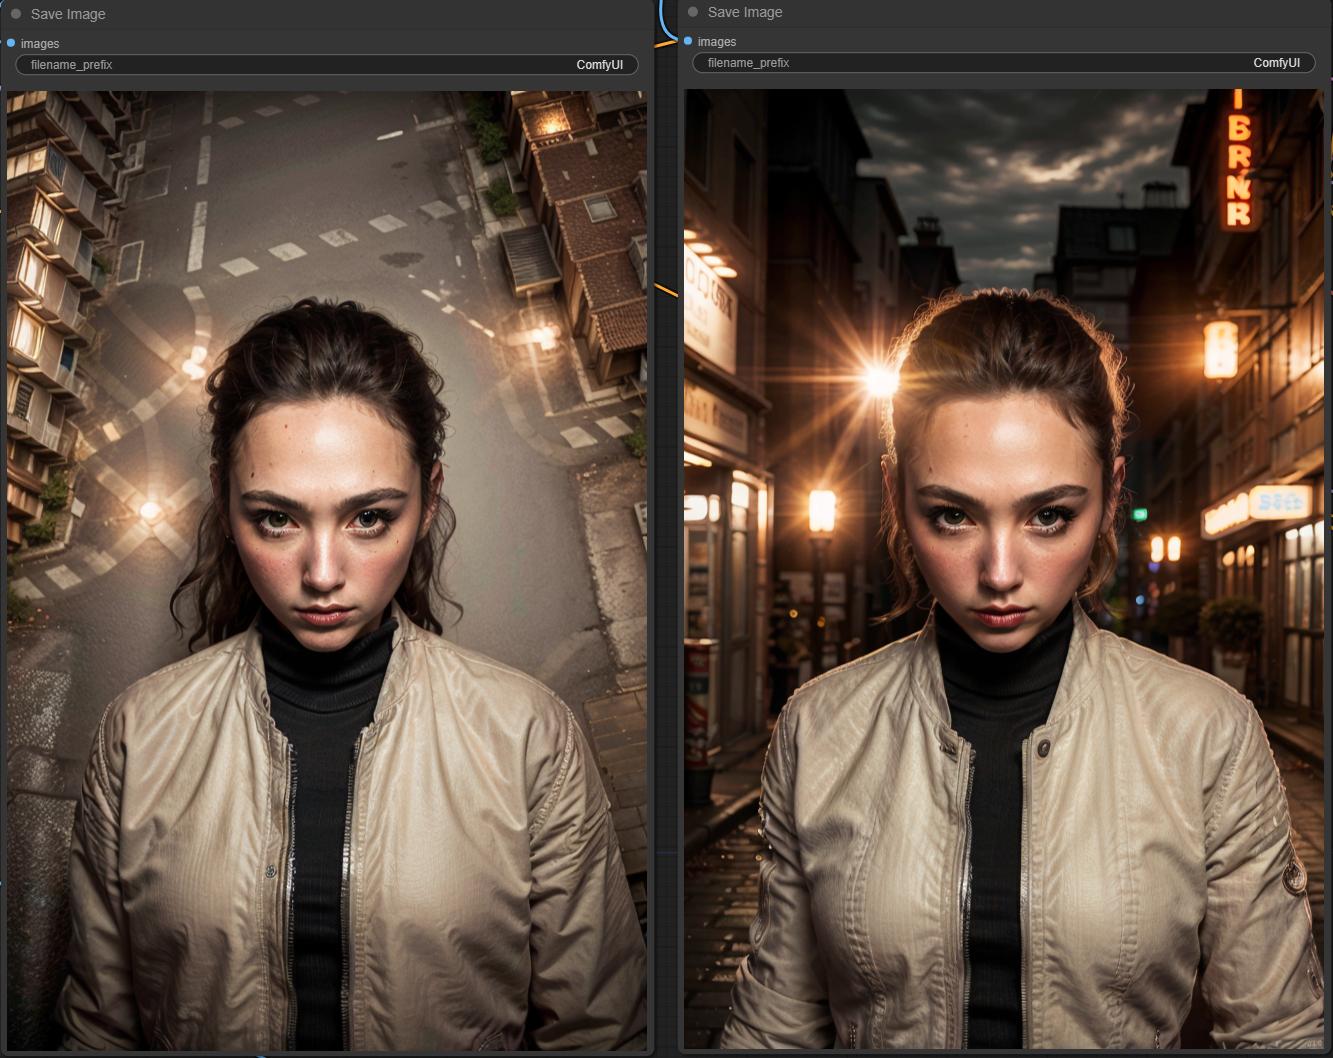Click the orange wire segment between the two previews

(666, 291)
